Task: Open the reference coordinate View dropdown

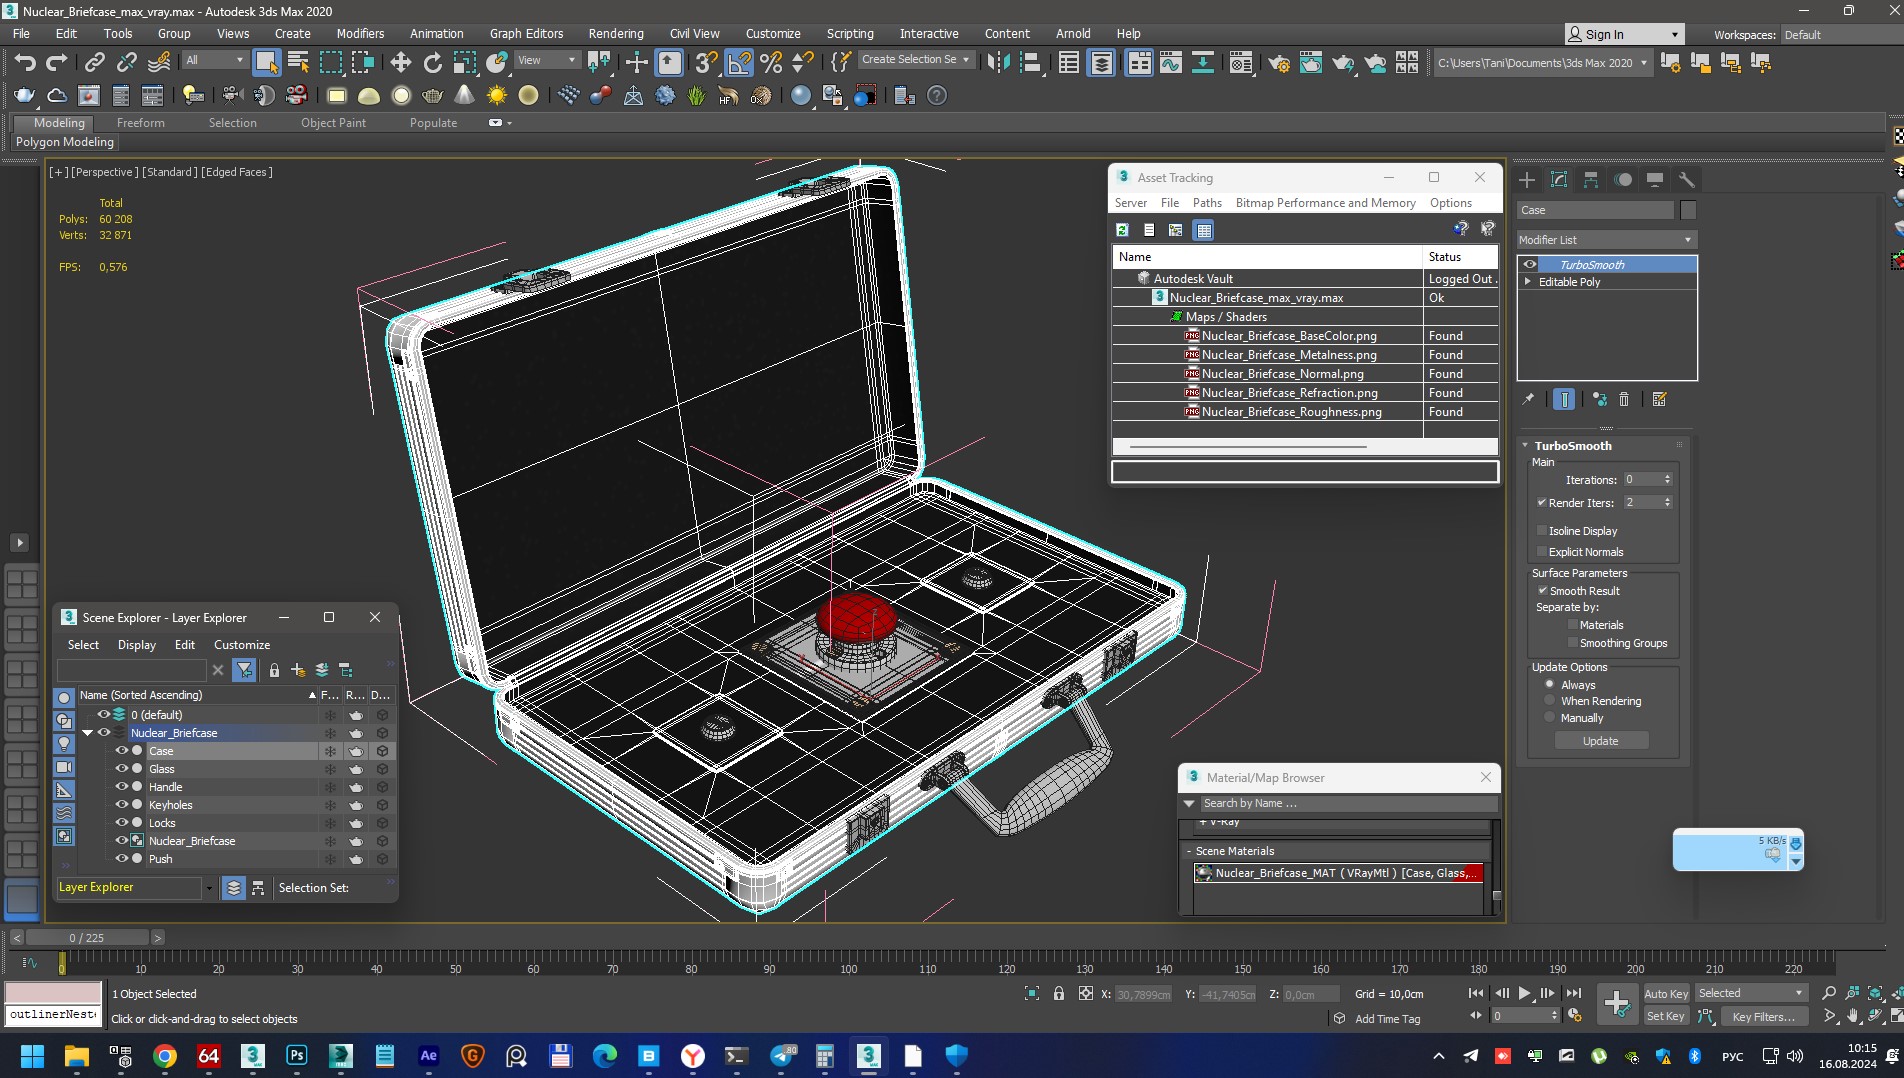Action: click(546, 60)
